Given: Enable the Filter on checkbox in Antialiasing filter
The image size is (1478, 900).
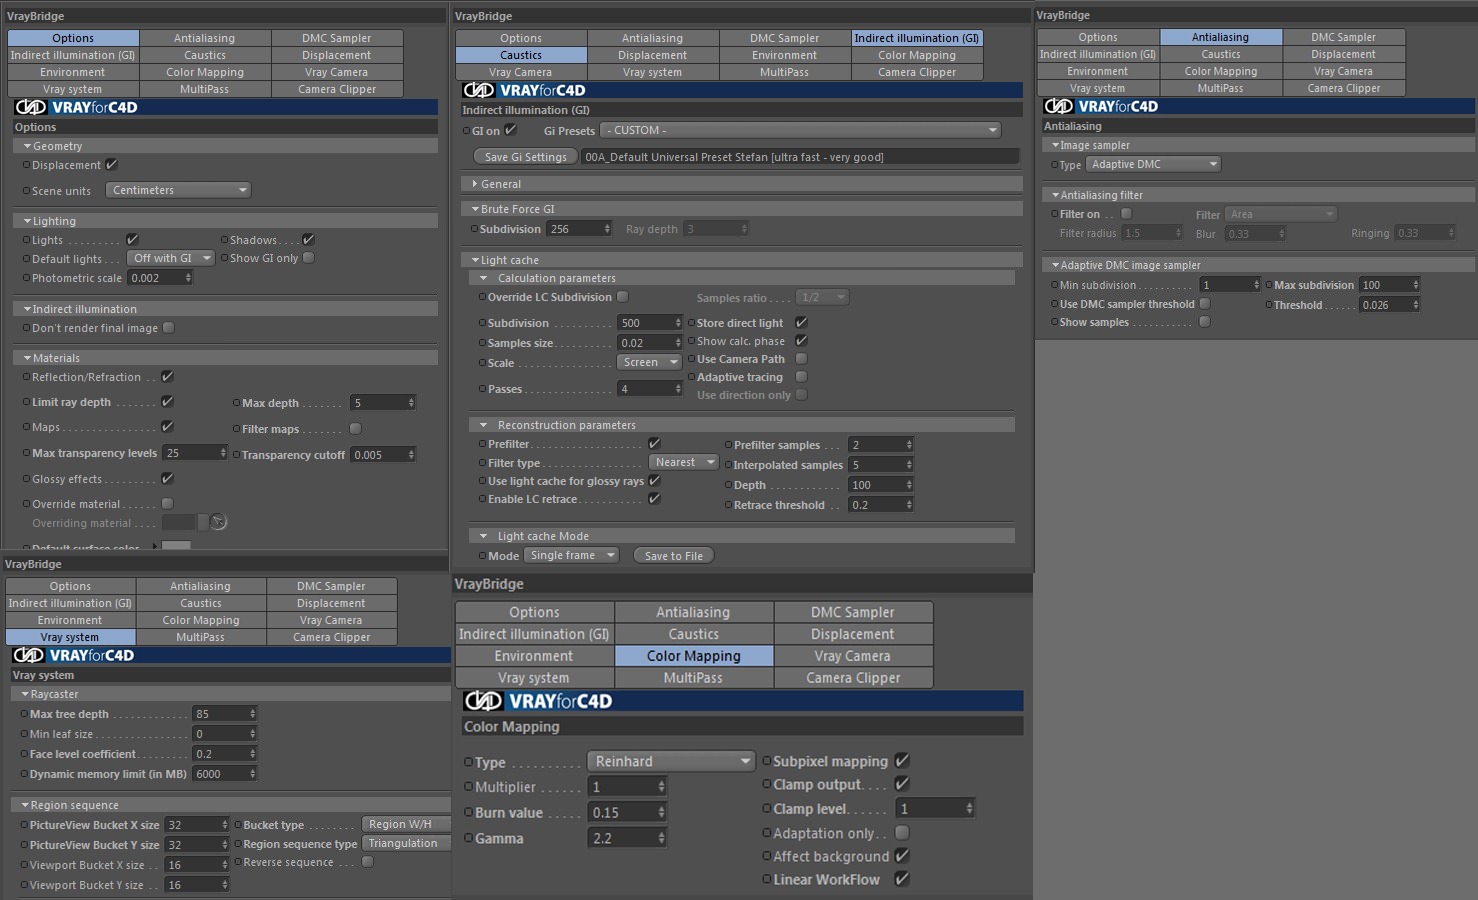Looking at the screenshot, I should [x=1126, y=214].
